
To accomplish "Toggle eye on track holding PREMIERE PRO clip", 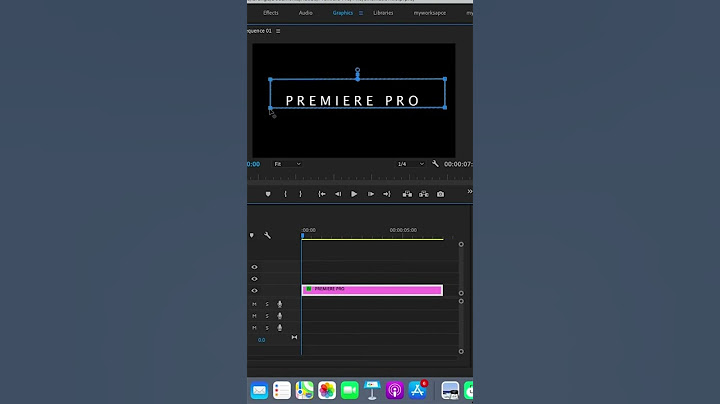I will coord(254,291).
